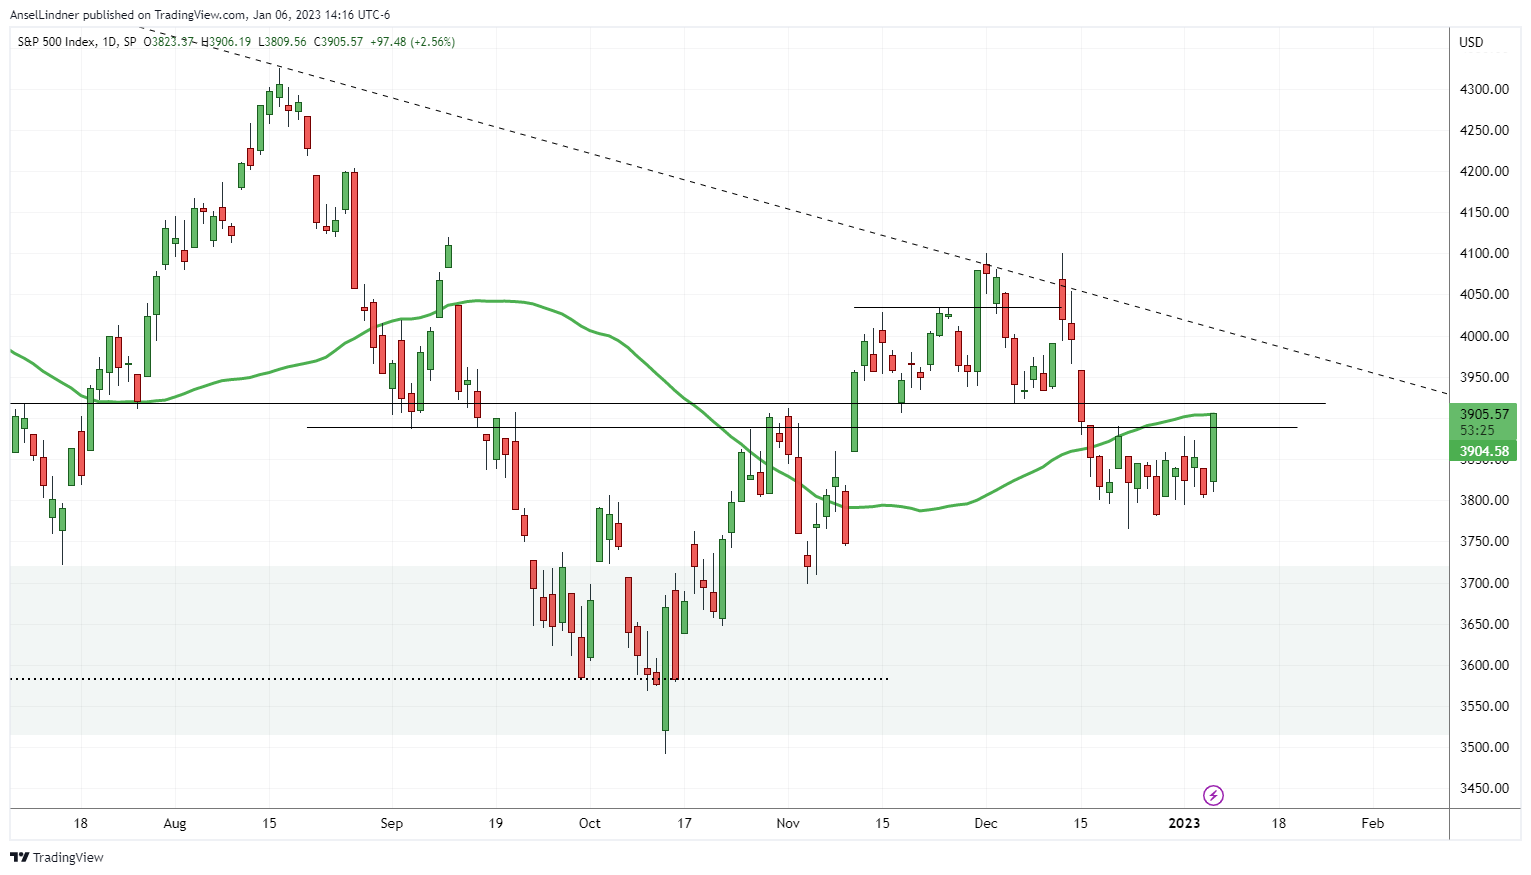This screenshot has width=1531, height=875.
Task: Select the dotted horizontal line near 3580
Action: point(300,679)
